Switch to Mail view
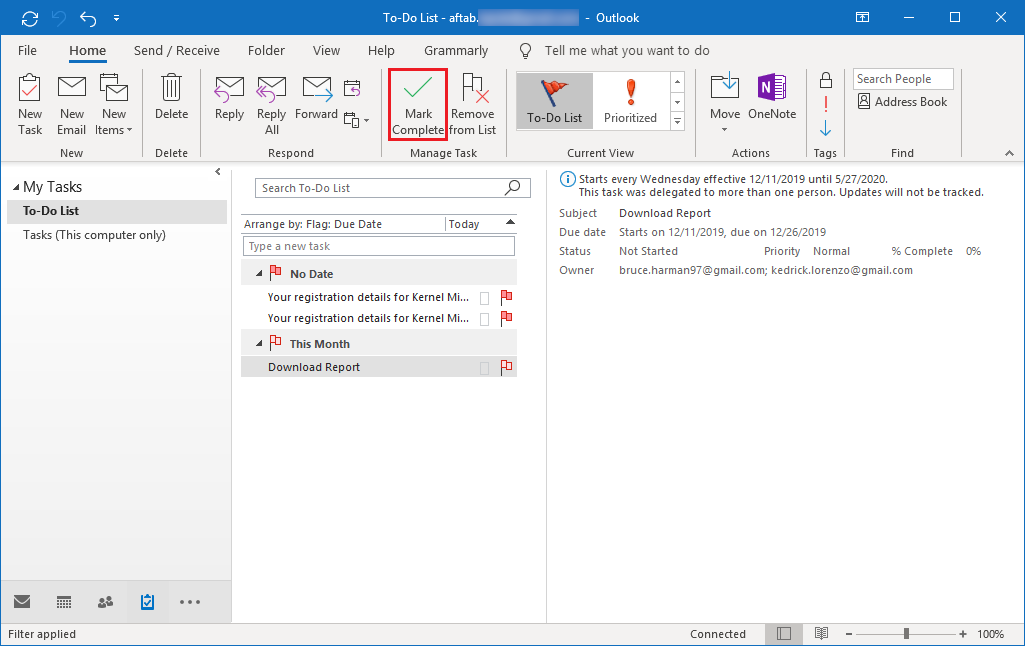1025x646 pixels. [x=22, y=602]
